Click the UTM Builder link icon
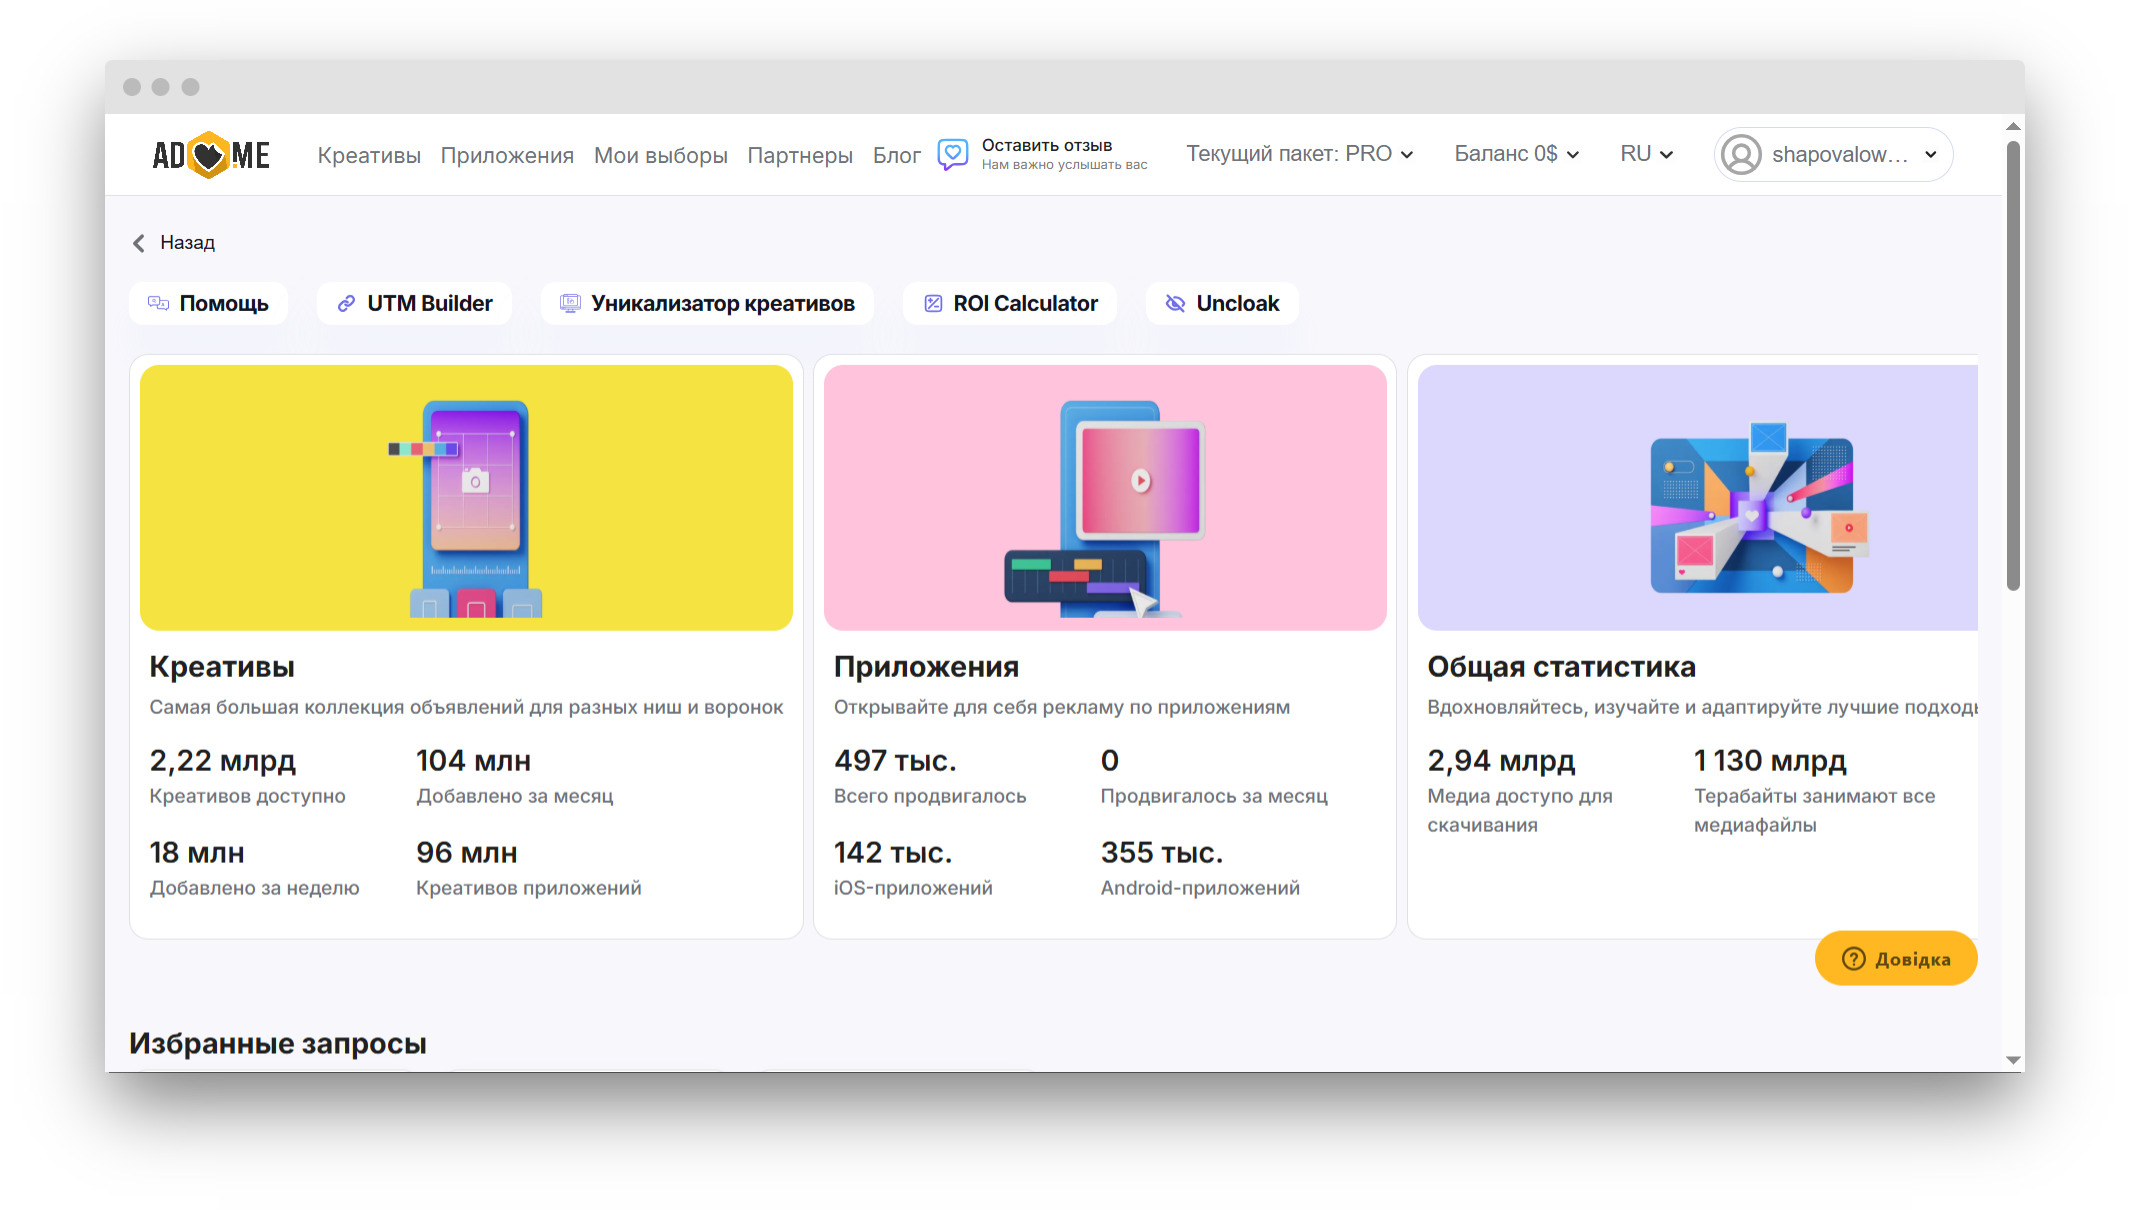 (346, 303)
